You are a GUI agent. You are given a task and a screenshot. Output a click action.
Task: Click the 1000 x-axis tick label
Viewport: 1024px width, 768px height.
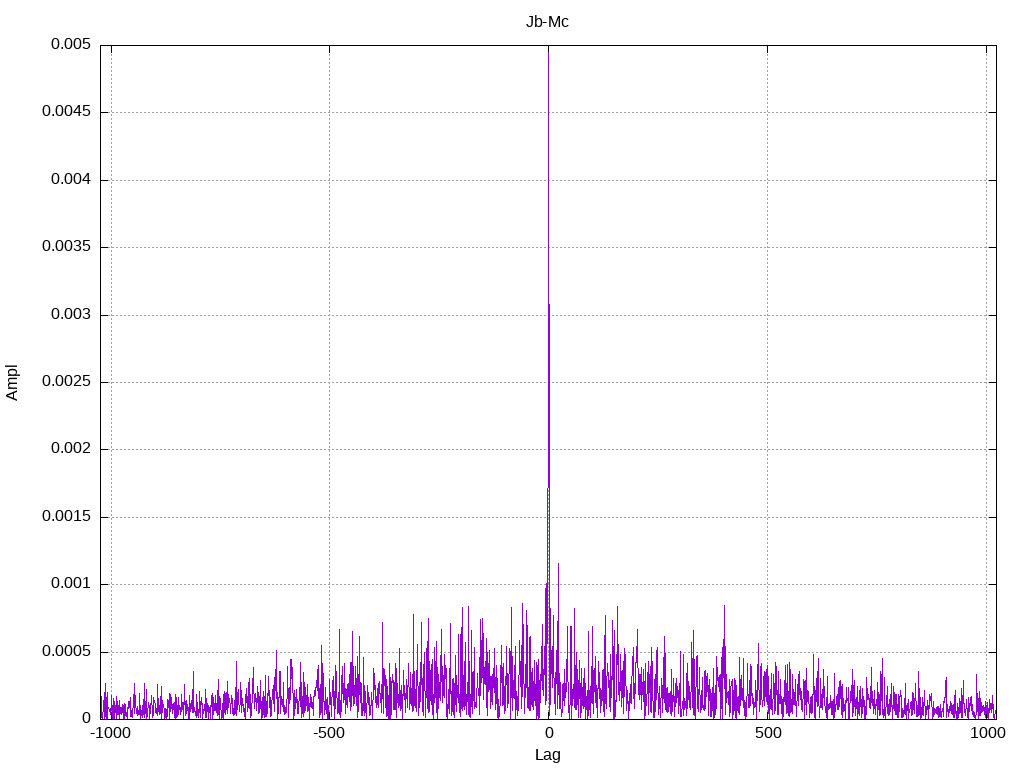986,734
